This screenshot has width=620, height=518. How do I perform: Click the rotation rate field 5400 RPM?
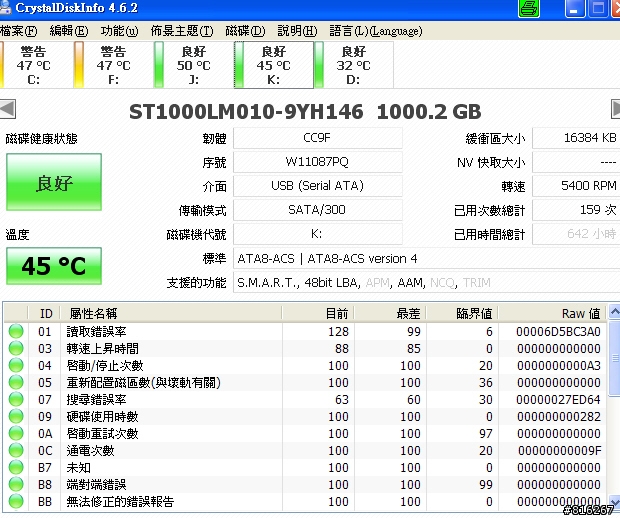577,186
